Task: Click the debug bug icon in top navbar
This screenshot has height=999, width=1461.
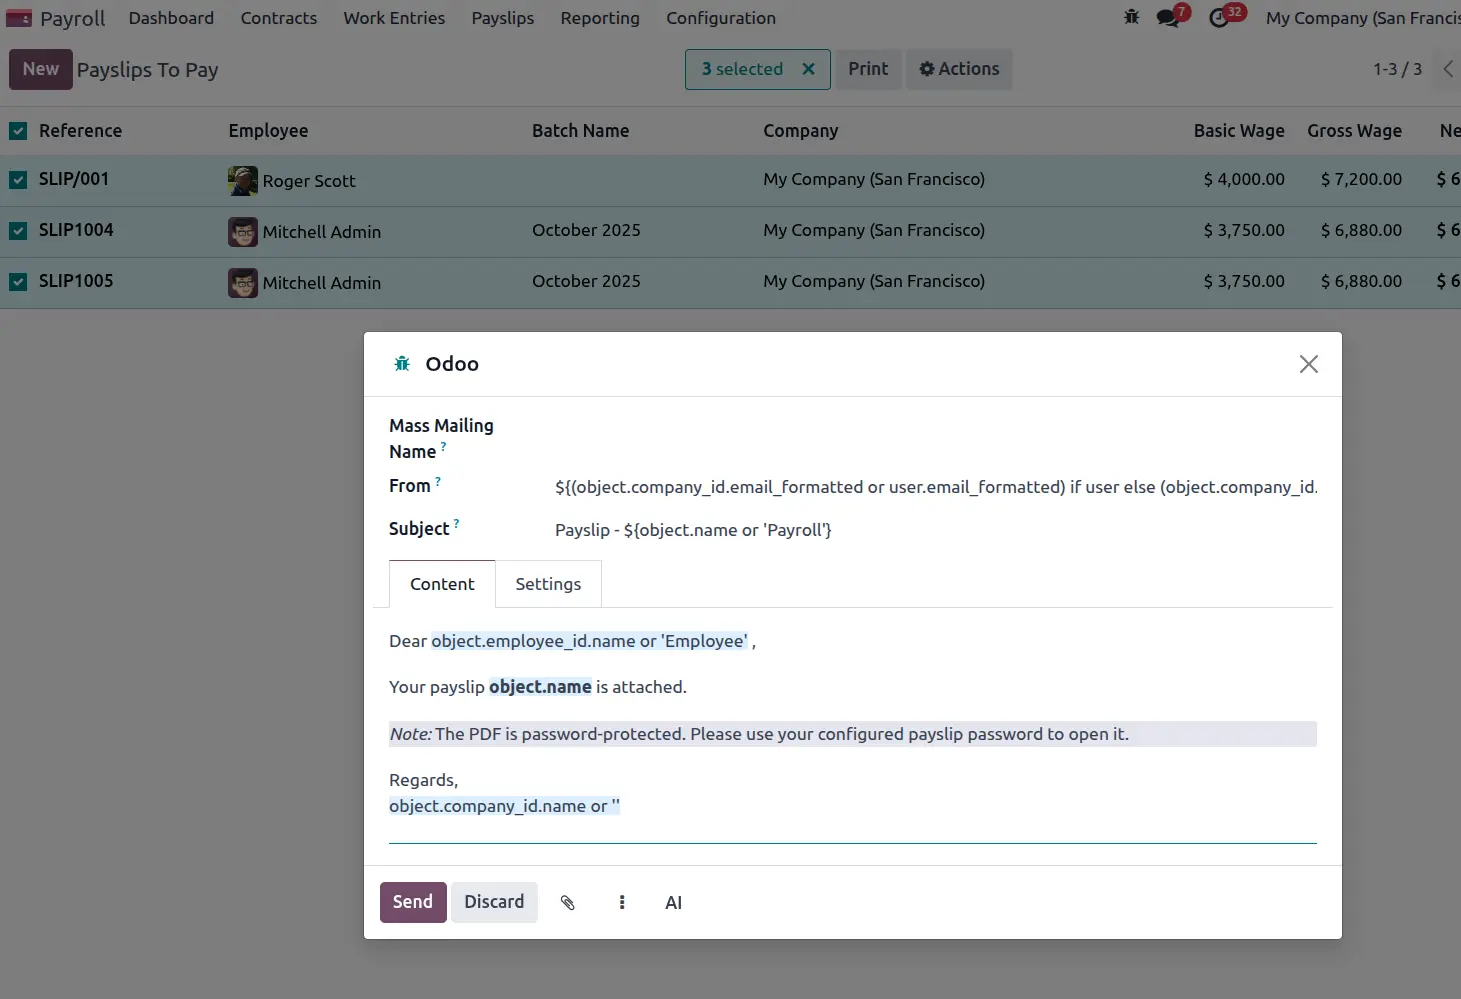Action: click(x=1131, y=17)
